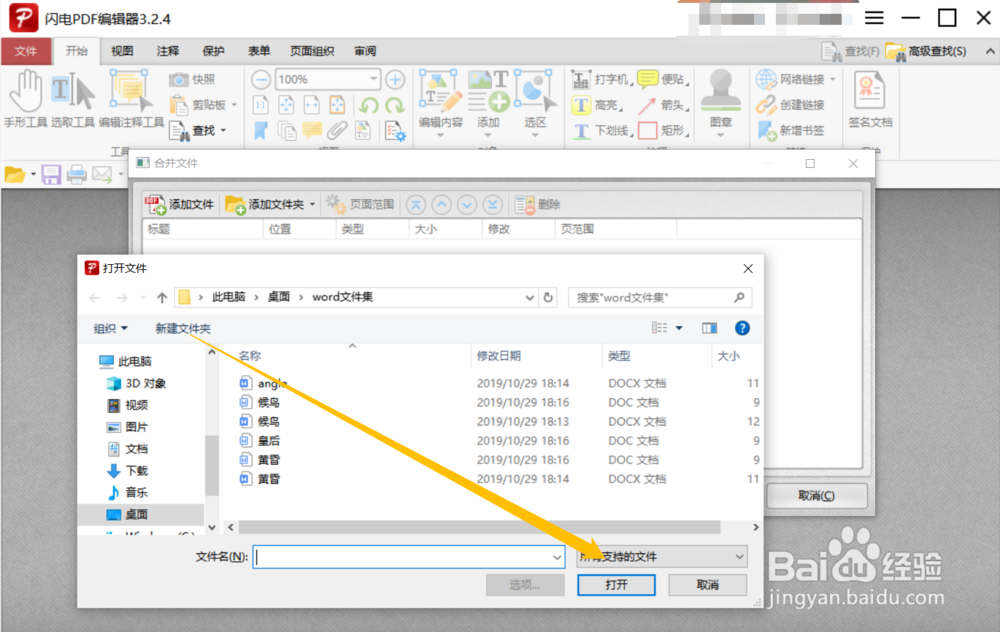Open the zoom percentage dropdown

pos(374,79)
